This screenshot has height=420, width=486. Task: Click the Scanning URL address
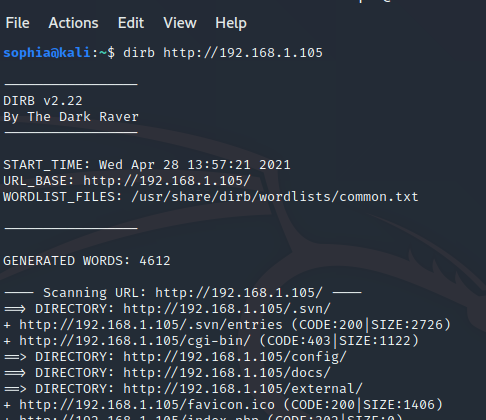pos(239,293)
